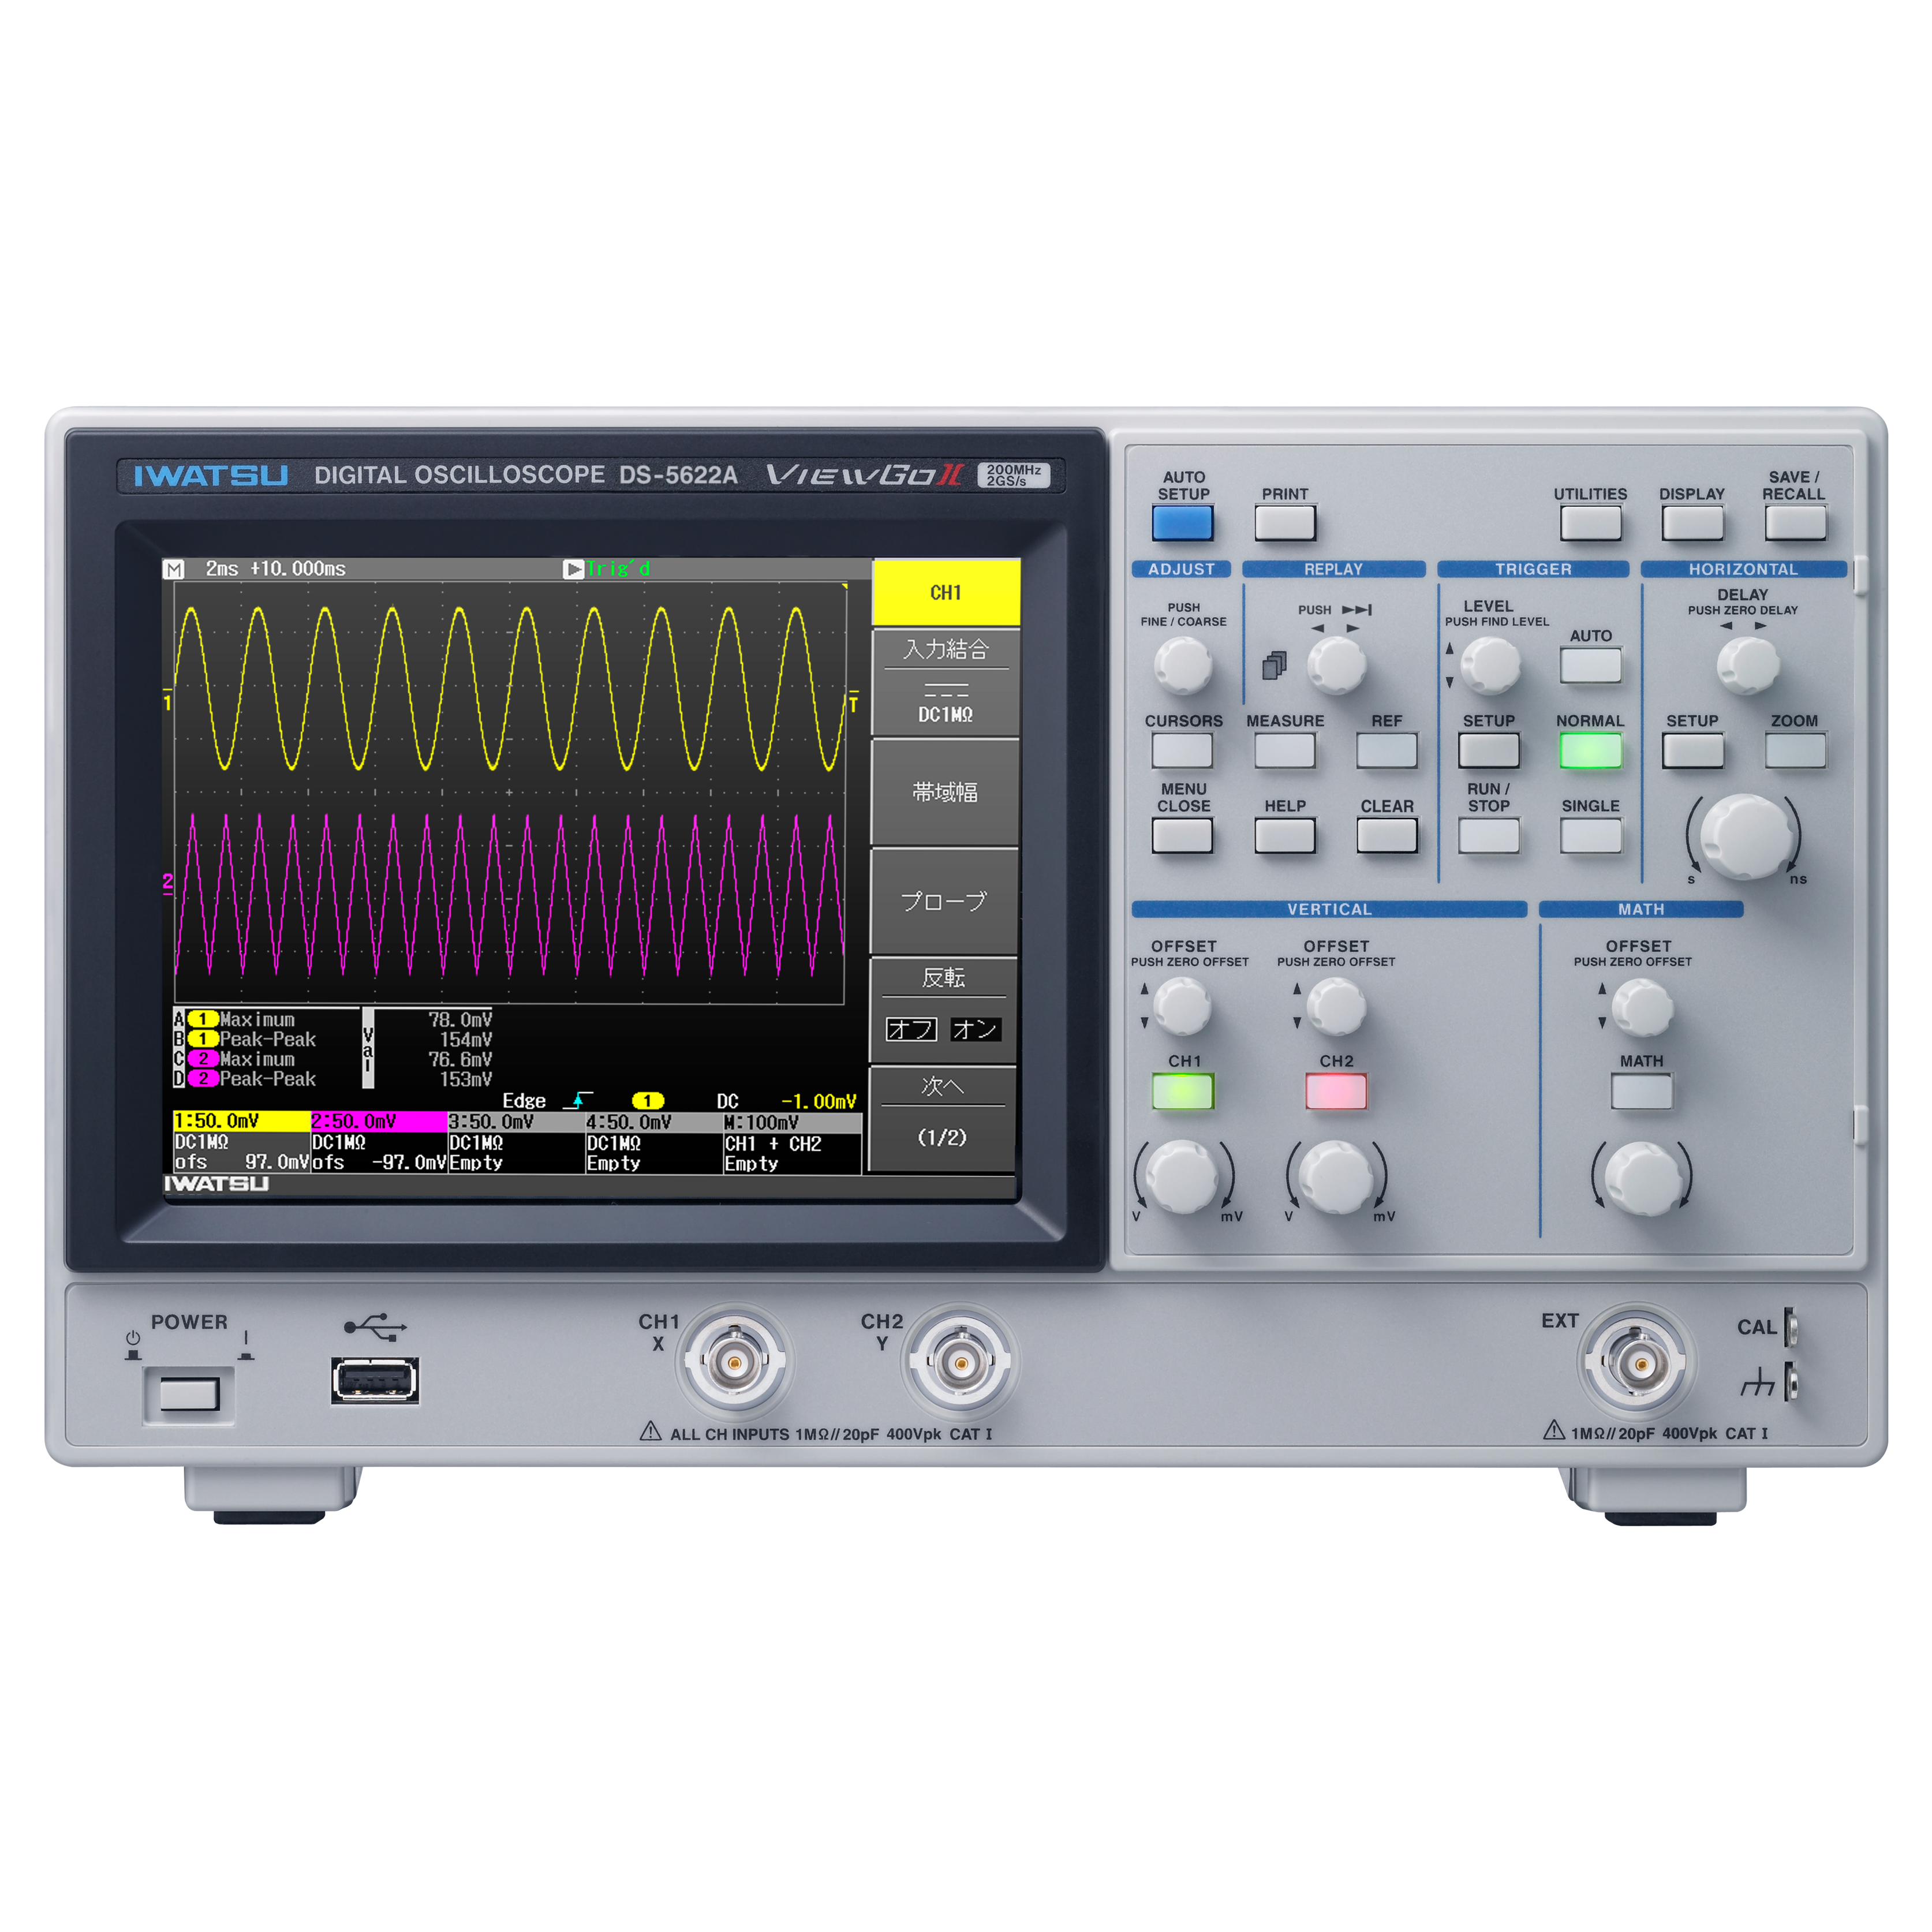
Task: Click the DISPLAY button
Action: 1691,522
